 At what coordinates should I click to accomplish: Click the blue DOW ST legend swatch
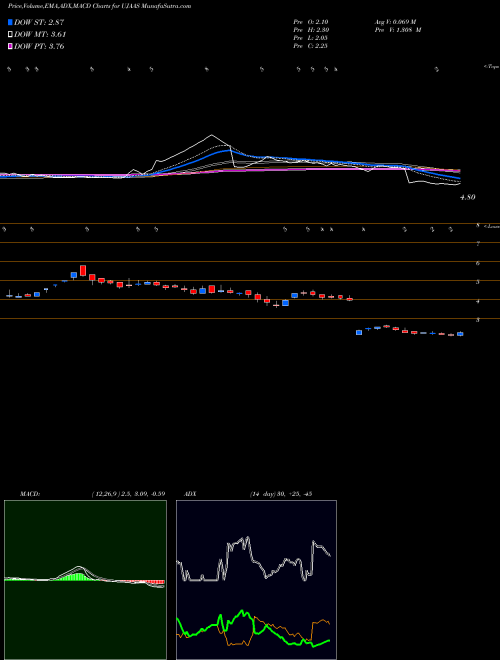[10, 22]
